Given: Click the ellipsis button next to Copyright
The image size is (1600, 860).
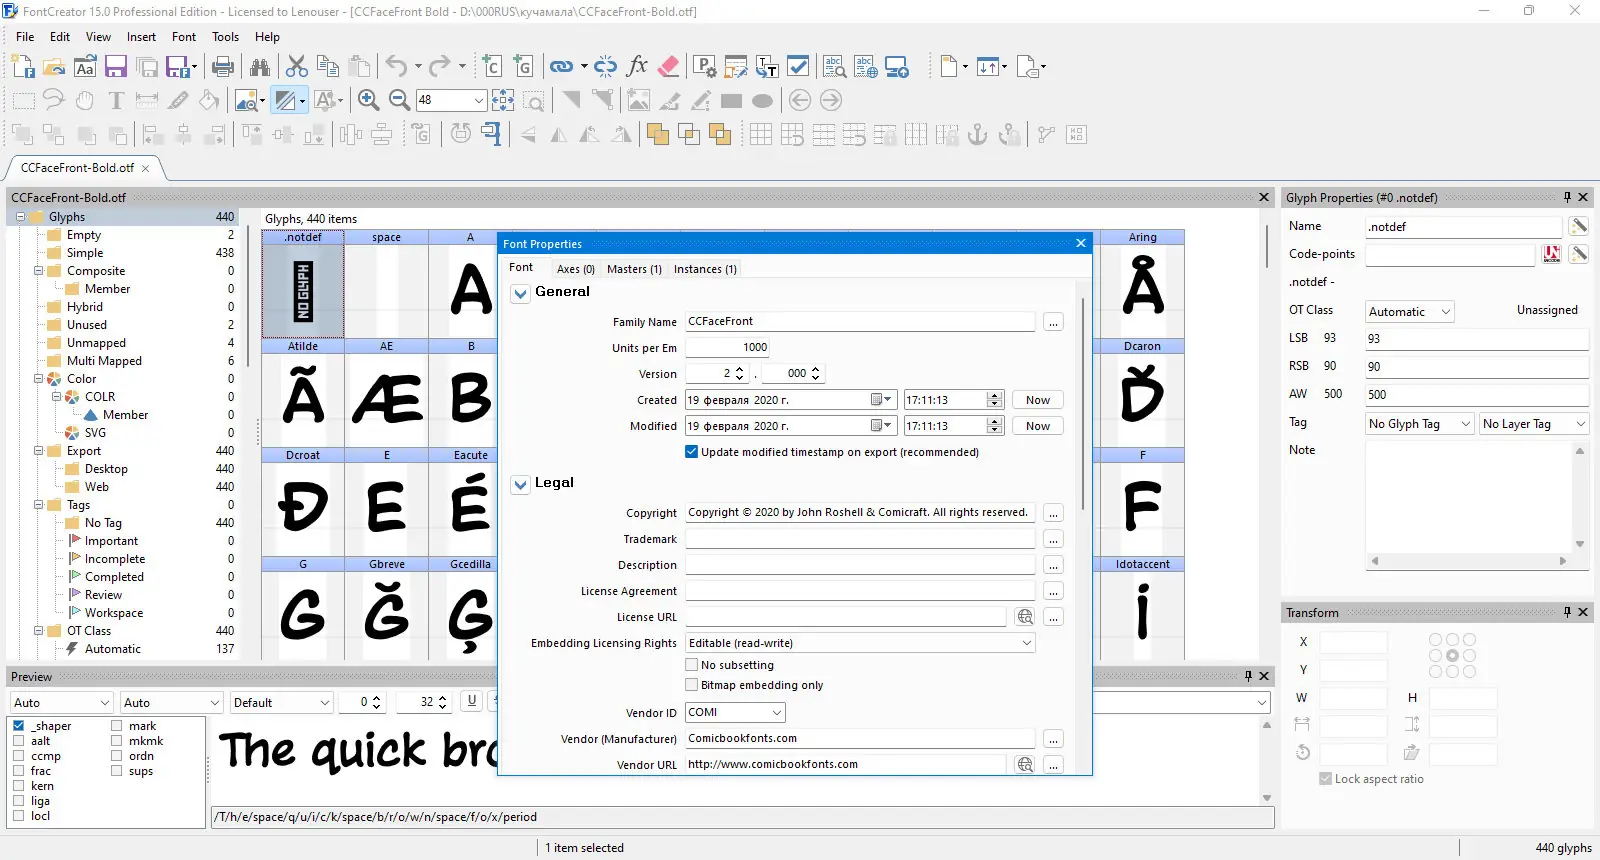Looking at the screenshot, I should pyautogui.click(x=1053, y=513).
